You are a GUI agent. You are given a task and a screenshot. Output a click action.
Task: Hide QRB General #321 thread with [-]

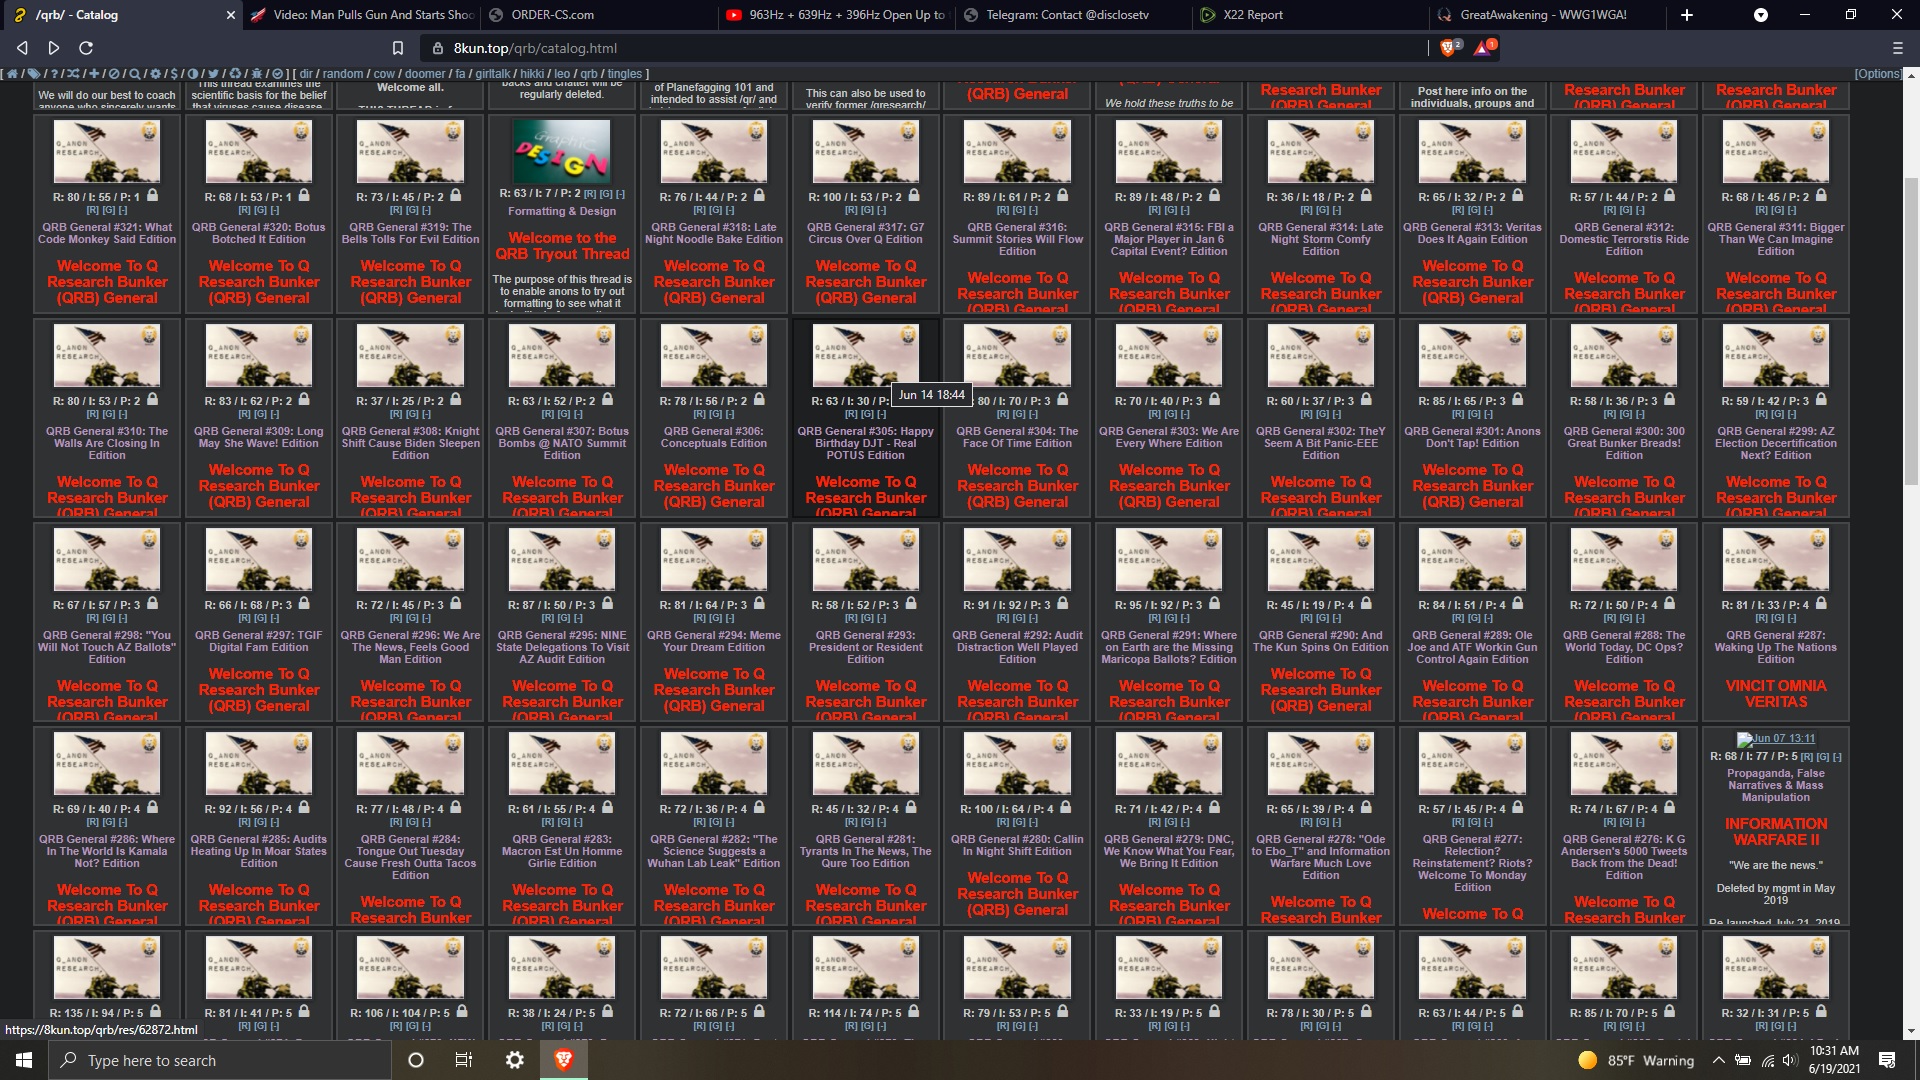123,210
